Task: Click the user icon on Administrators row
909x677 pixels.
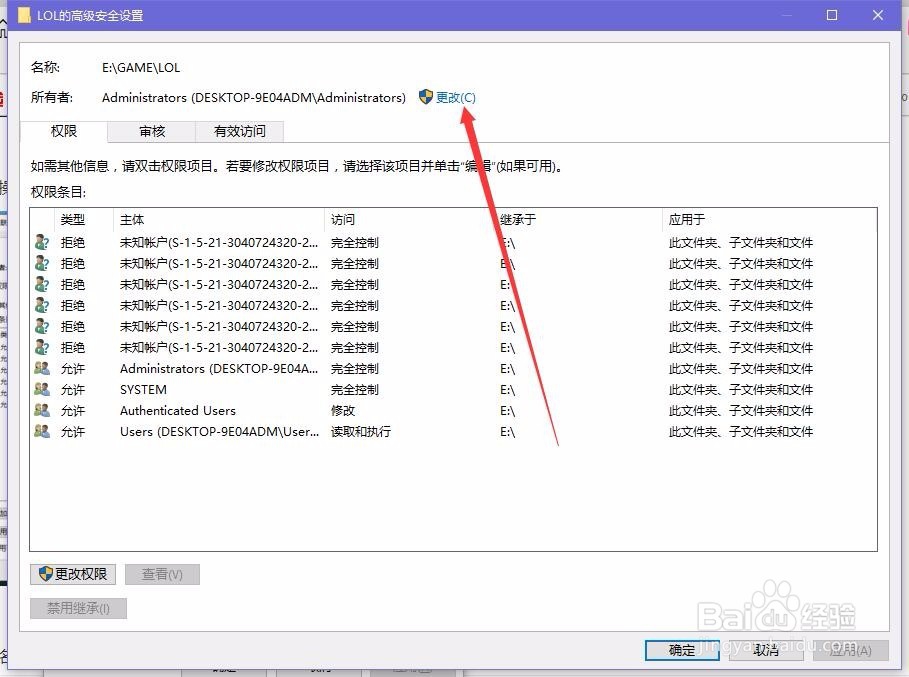Action: click(42, 368)
